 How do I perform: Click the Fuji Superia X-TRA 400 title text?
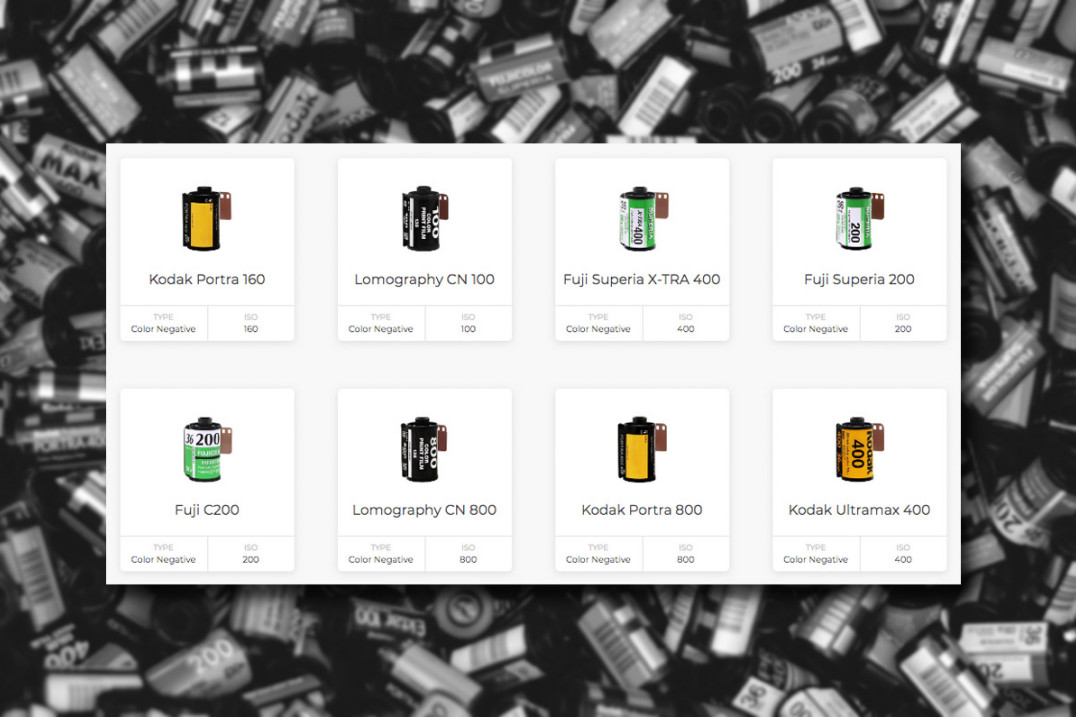[x=642, y=279]
